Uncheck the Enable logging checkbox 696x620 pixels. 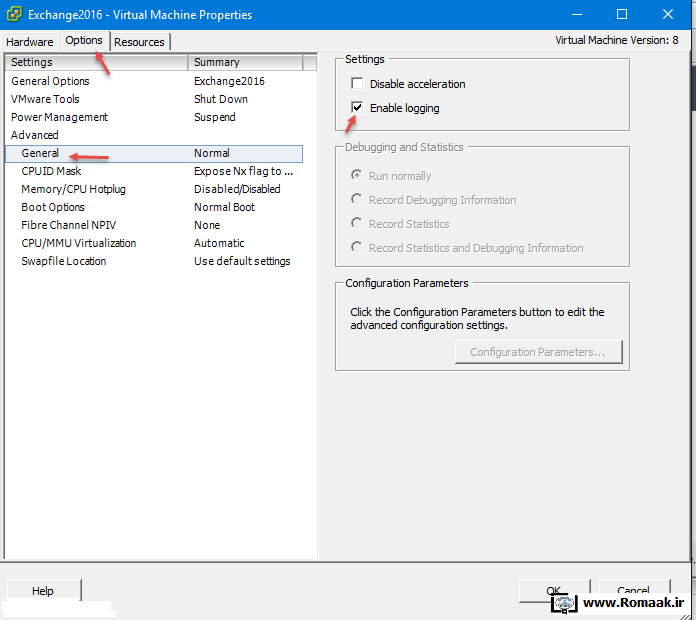357,107
